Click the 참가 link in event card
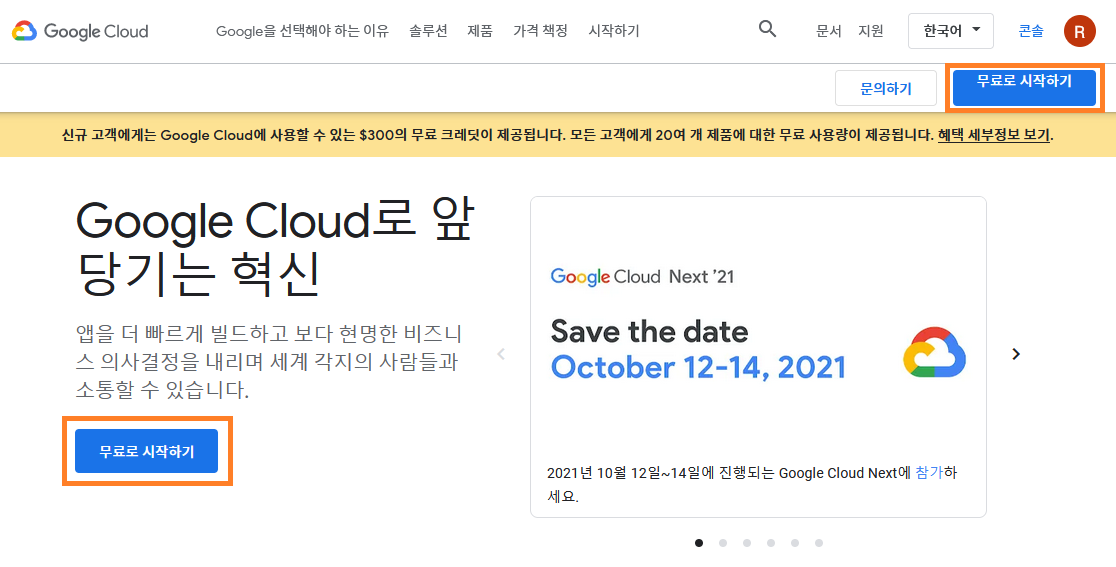The height and width of the screenshot is (567, 1116). 929,473
